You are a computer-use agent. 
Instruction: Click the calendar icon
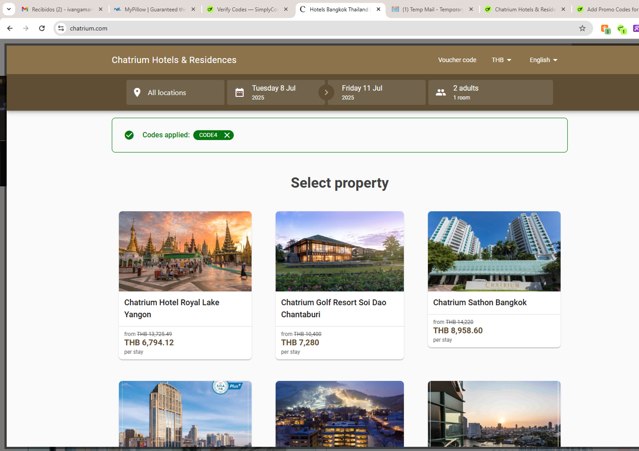click(240, 92)
